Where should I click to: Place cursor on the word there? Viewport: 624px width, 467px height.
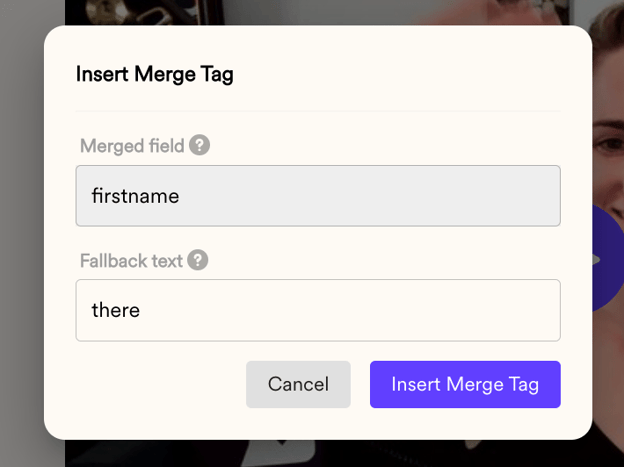[x=116, y=310]
